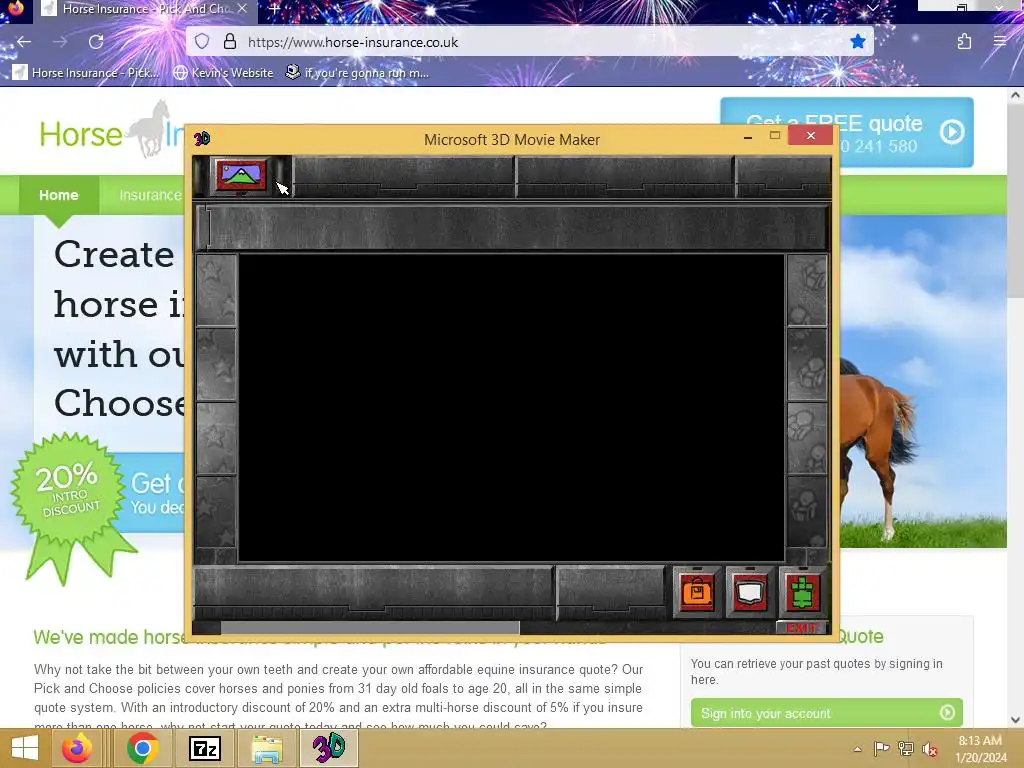Viewport: 1024px width, 768px height.
Task: Open the Firefox hamburger menu
Action: [x=1000, y=42]
